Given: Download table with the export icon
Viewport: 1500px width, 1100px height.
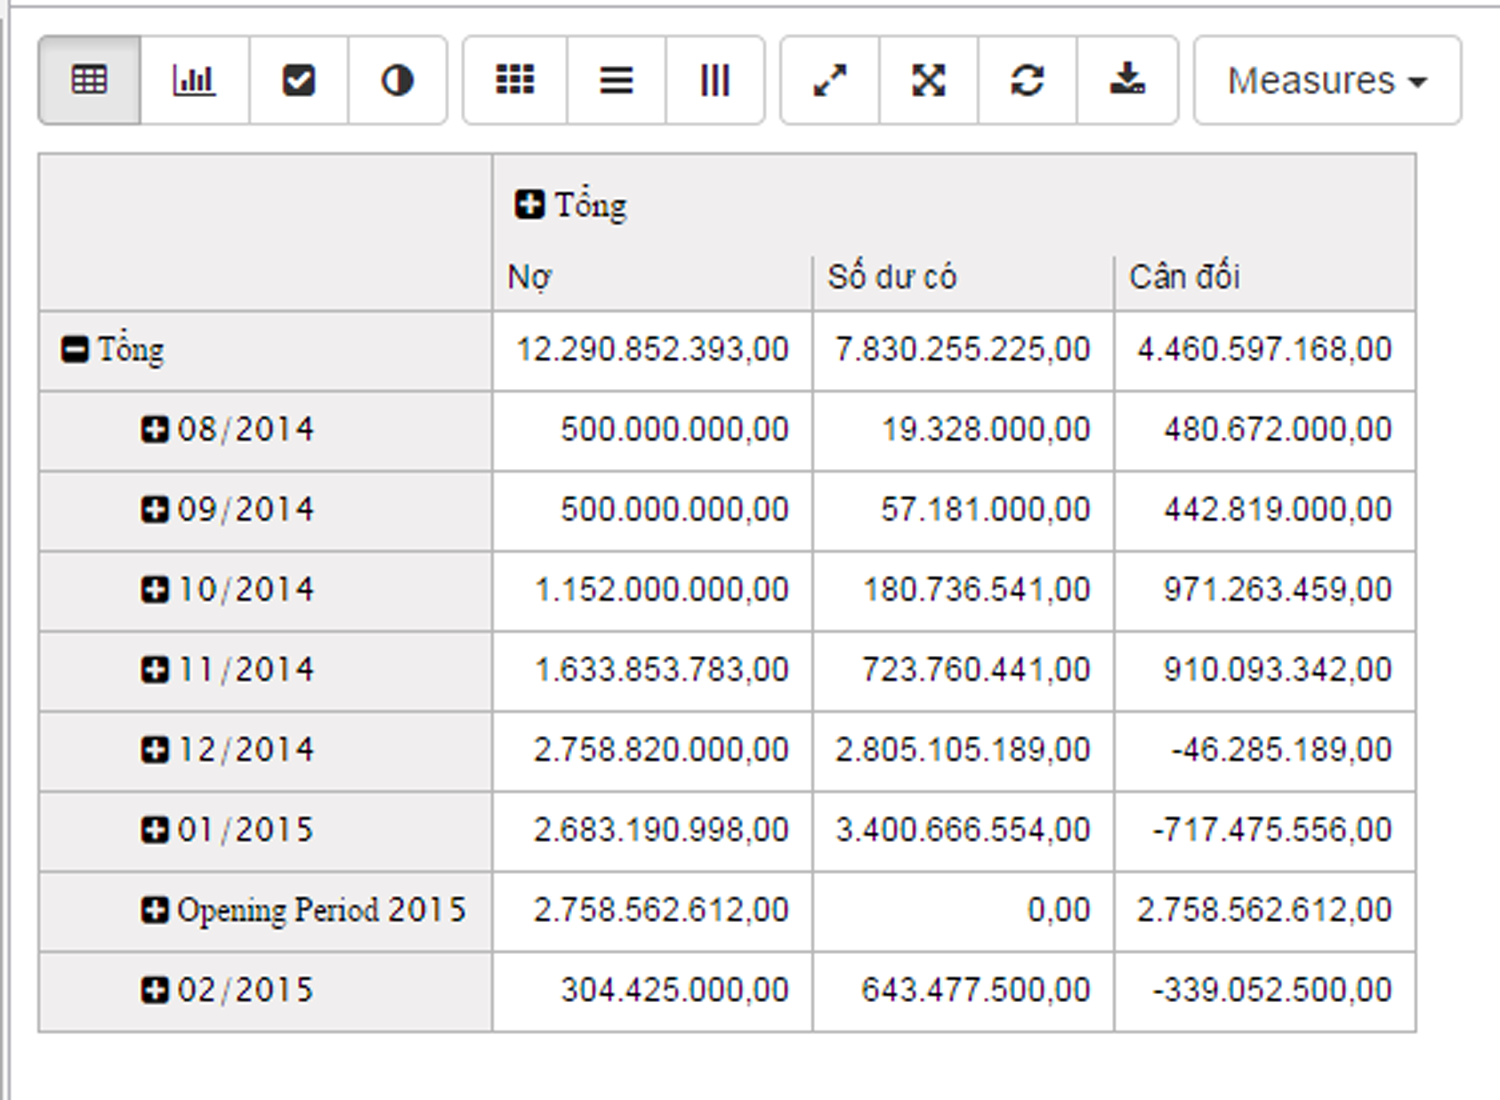Looking at the screenshot, I should pyautogui.click(x=1127, y=80).
